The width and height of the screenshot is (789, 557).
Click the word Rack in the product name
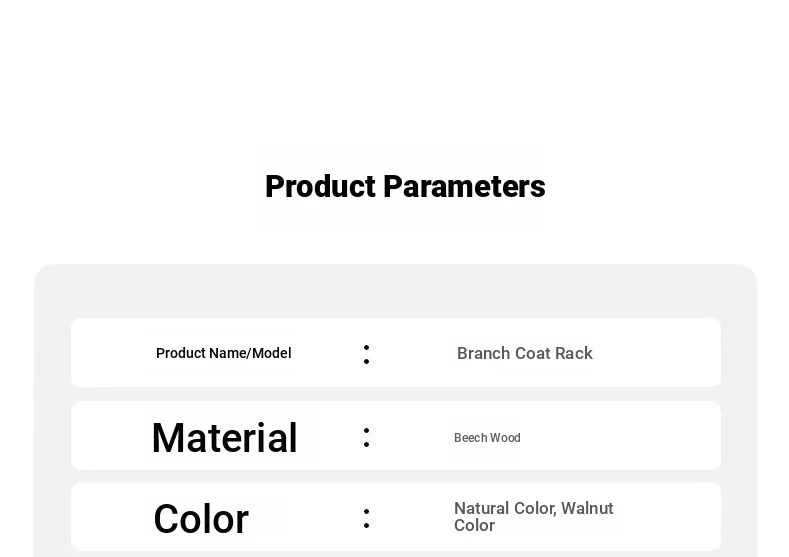point(574,353)
